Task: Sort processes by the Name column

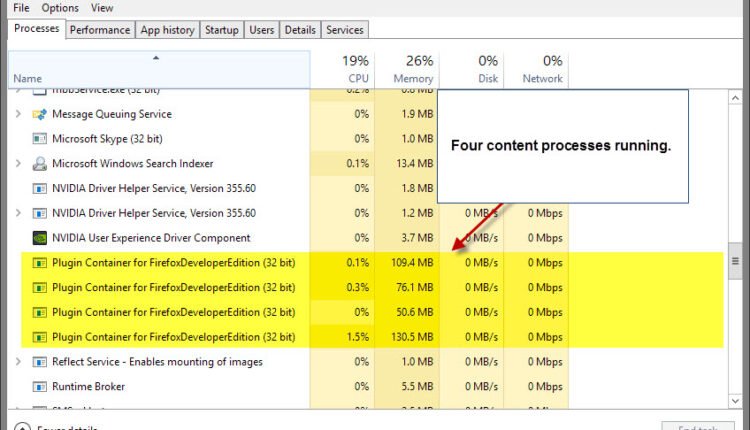Action: pyautogui.click(x=159, y=70)
